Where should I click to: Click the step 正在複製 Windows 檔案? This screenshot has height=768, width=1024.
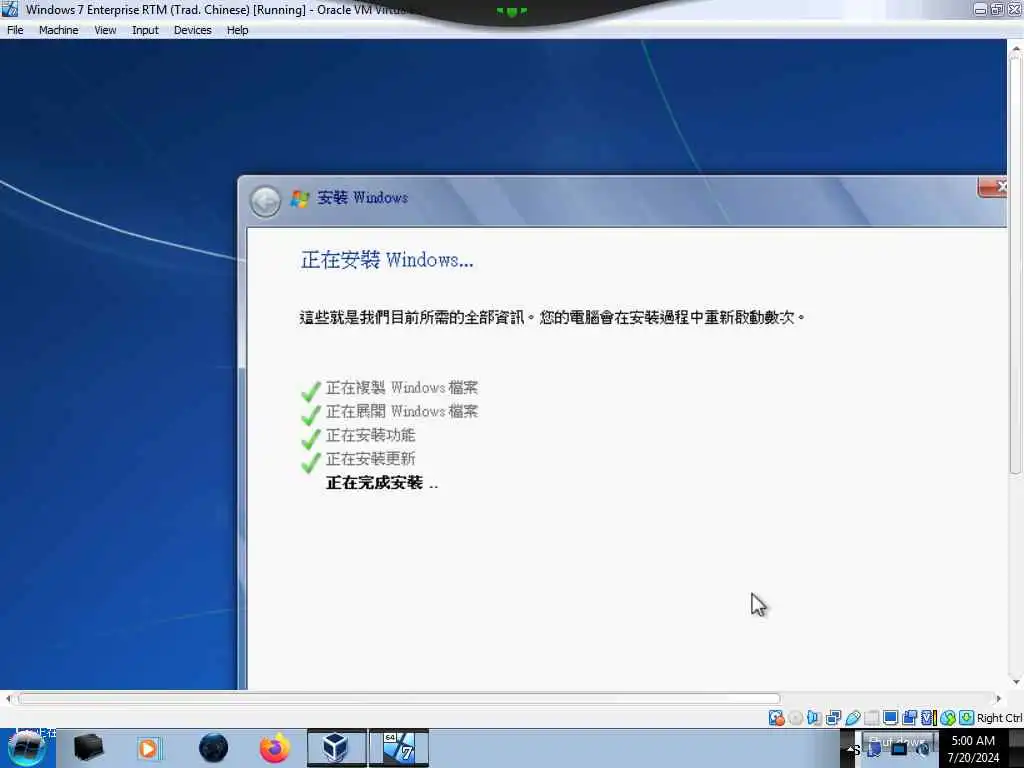coord(402,388)
